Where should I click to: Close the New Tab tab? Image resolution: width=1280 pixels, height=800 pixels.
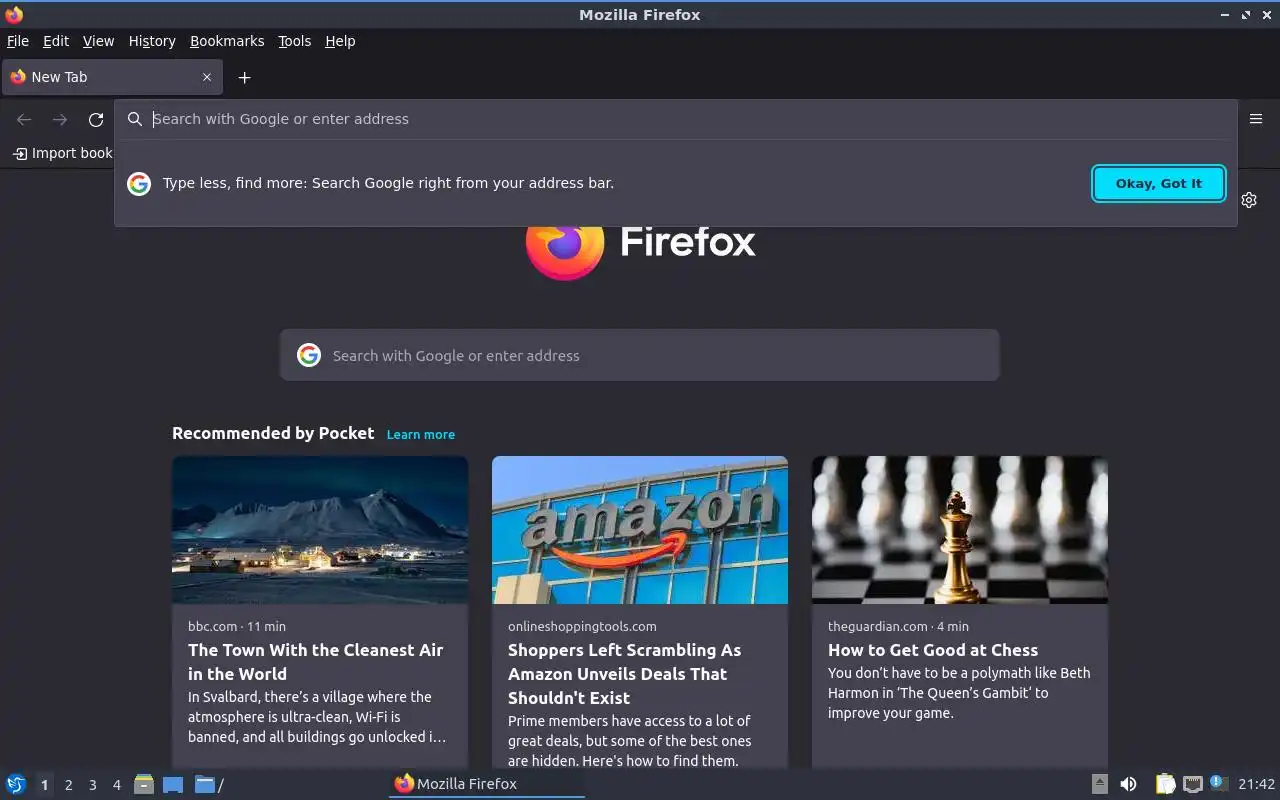coord(207,77)
